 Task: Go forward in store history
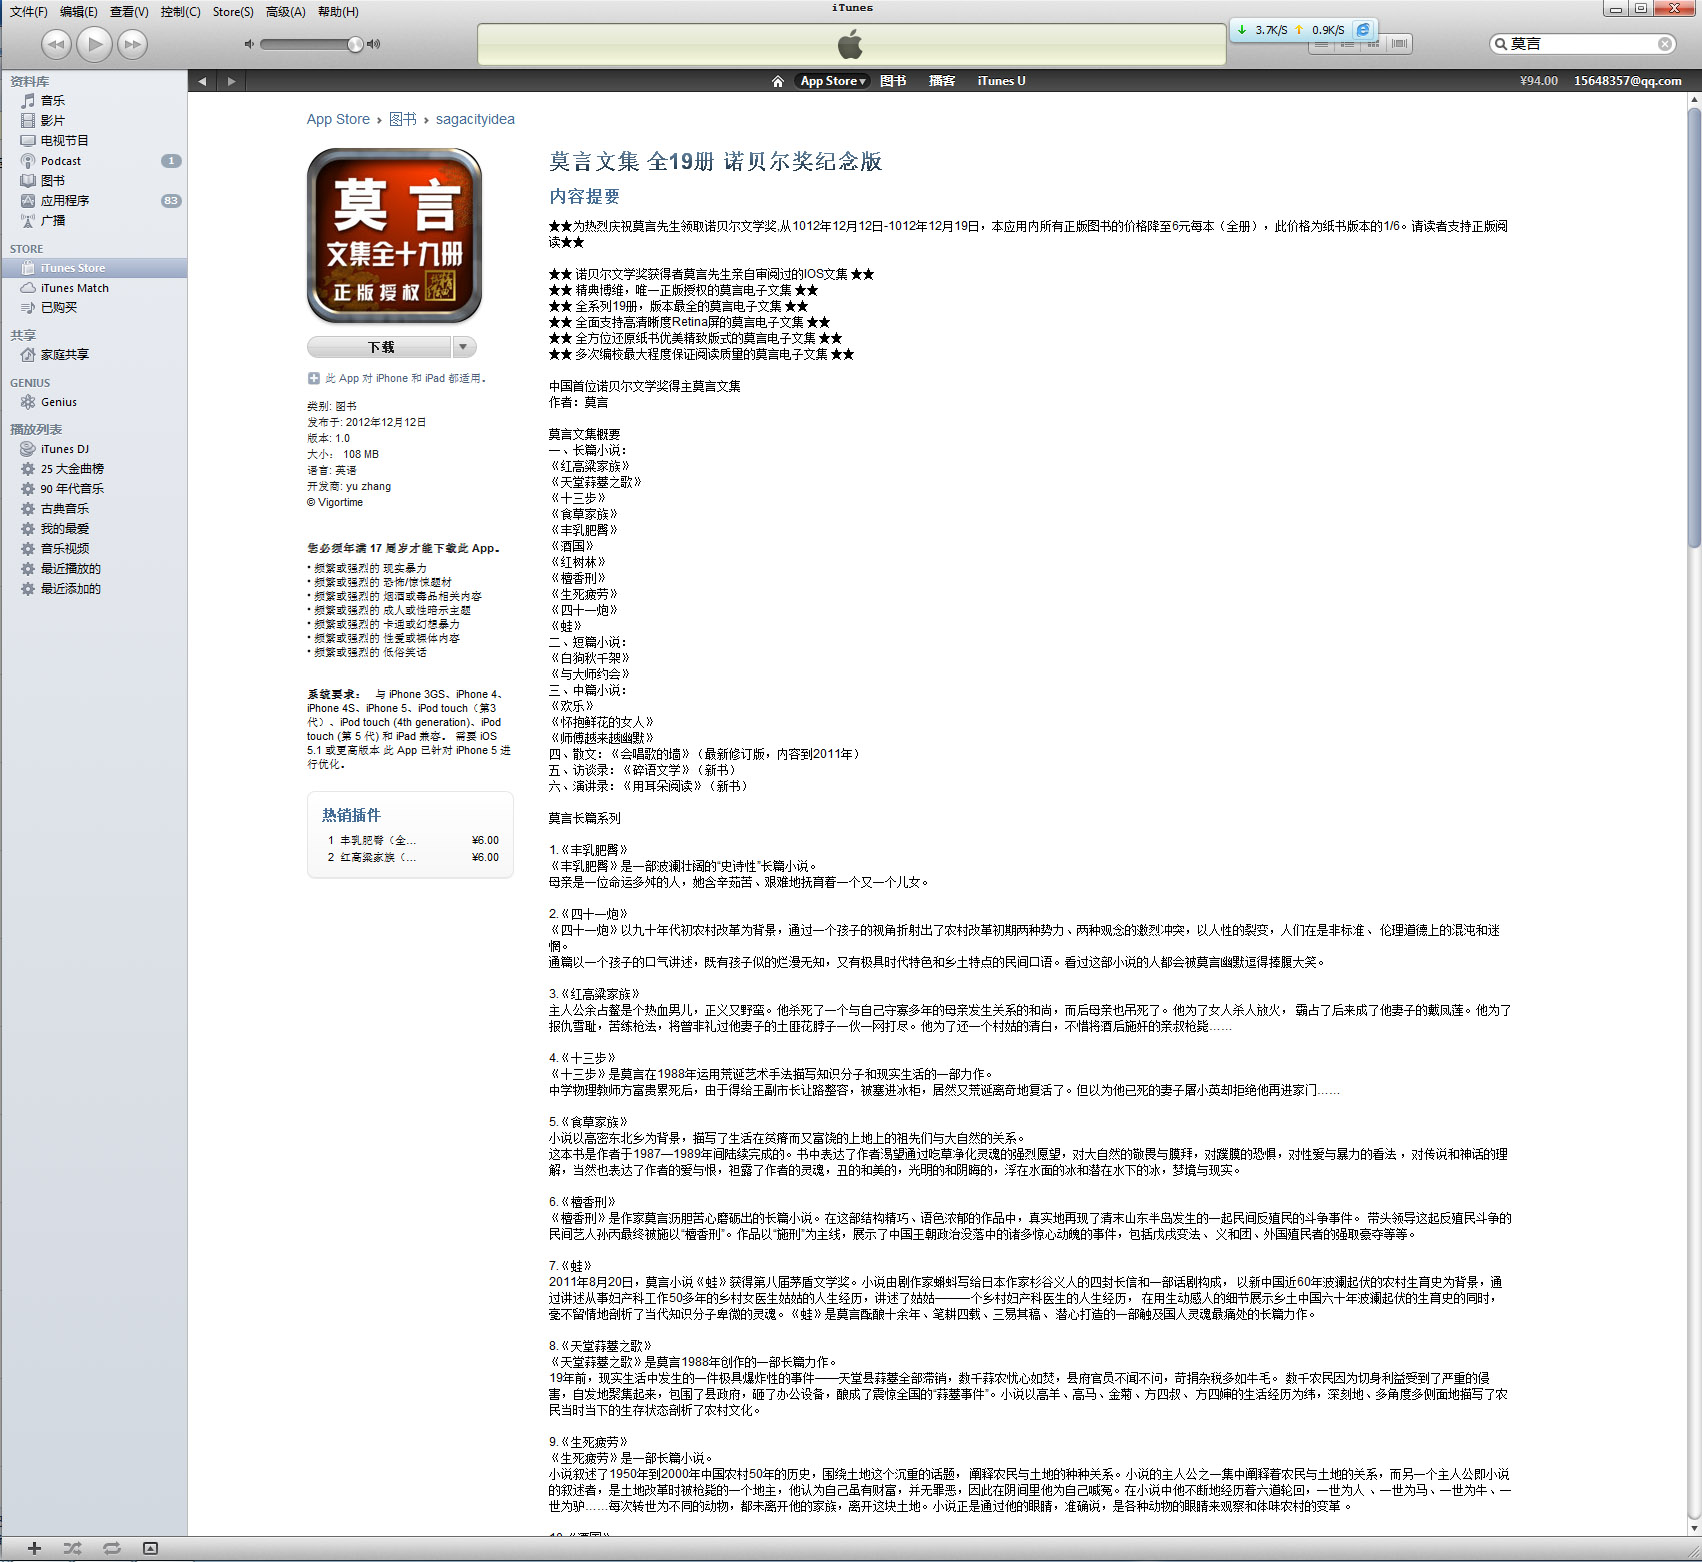(232, 81)
